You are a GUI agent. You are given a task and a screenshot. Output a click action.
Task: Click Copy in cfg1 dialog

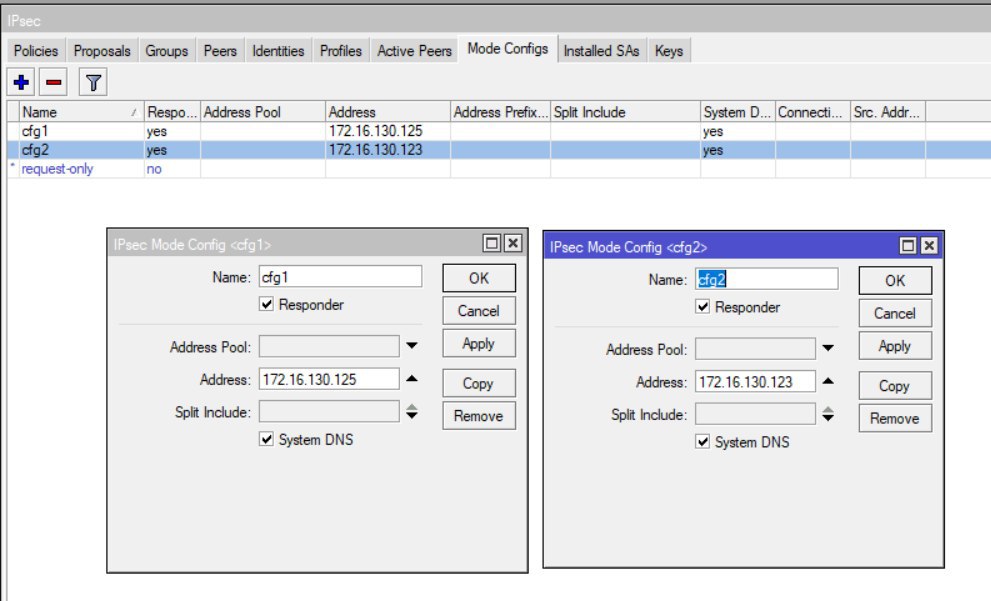pyautogui.click(x=478, y=384)
